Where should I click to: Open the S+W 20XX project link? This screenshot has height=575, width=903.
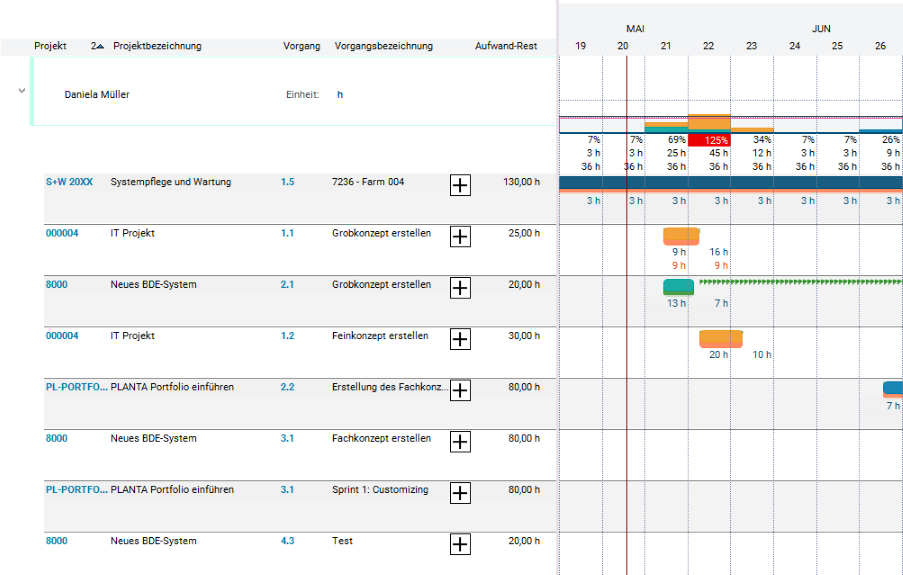point(69,182)
